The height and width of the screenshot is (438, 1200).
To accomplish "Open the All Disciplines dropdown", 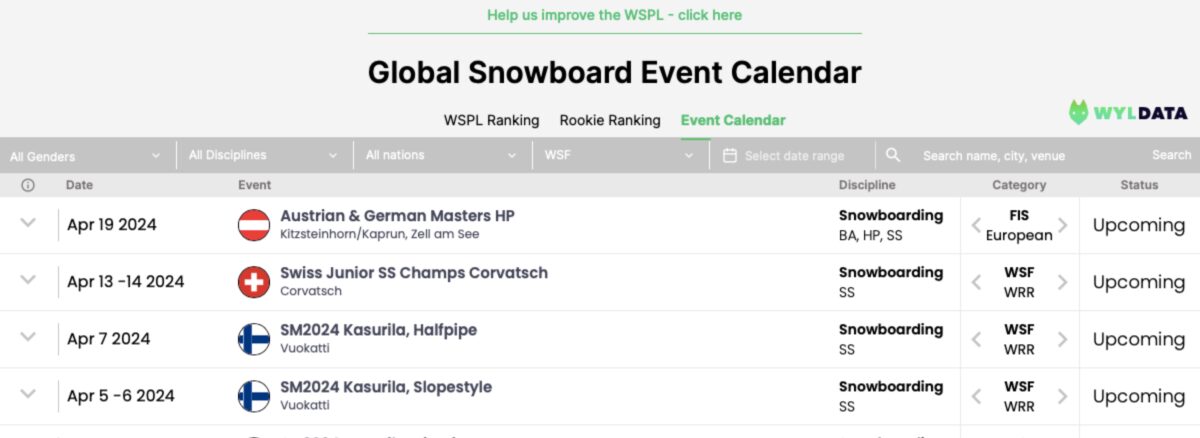I will [x=264, y=155].
